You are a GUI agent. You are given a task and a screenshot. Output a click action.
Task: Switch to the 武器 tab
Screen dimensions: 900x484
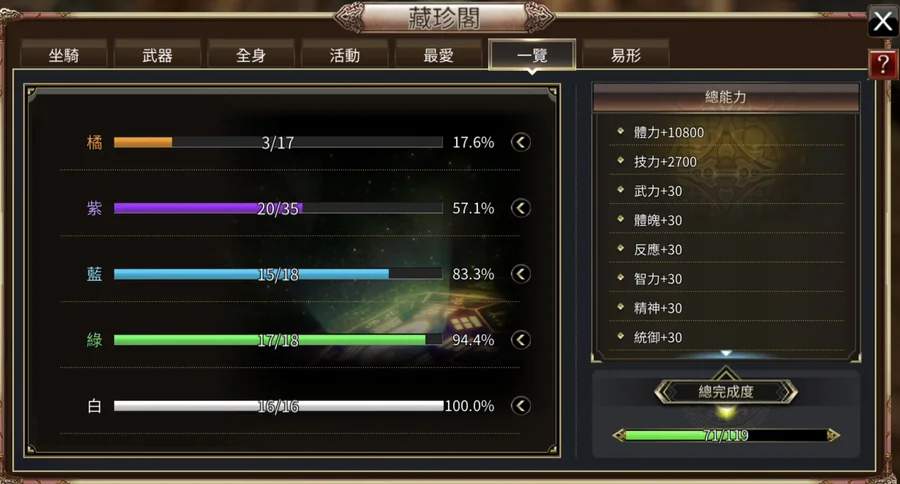pos(157,55)
